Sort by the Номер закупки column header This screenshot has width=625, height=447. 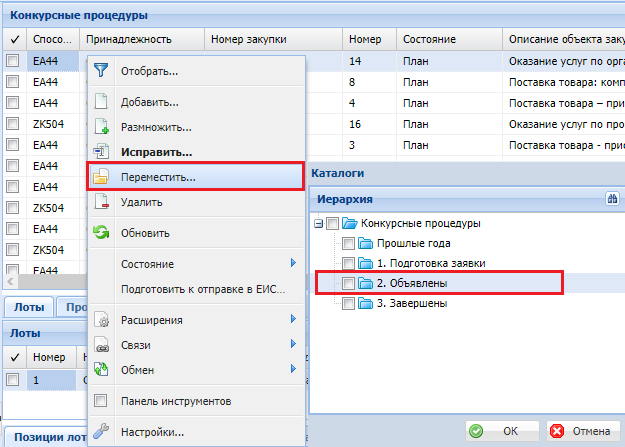point(250,39)
